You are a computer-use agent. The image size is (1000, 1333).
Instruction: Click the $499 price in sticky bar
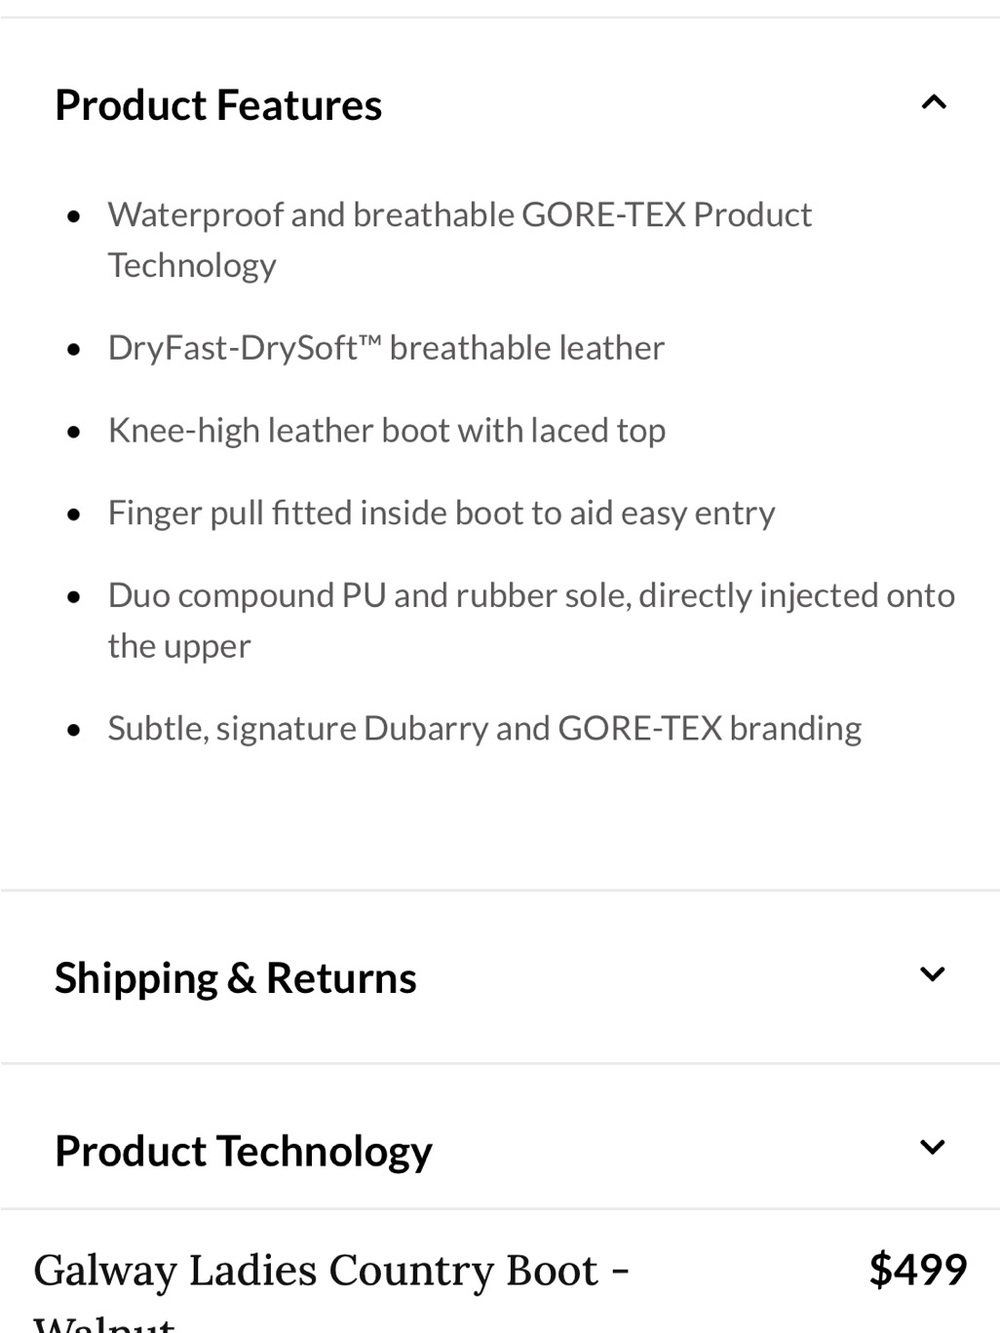[x=918, y=1270]
